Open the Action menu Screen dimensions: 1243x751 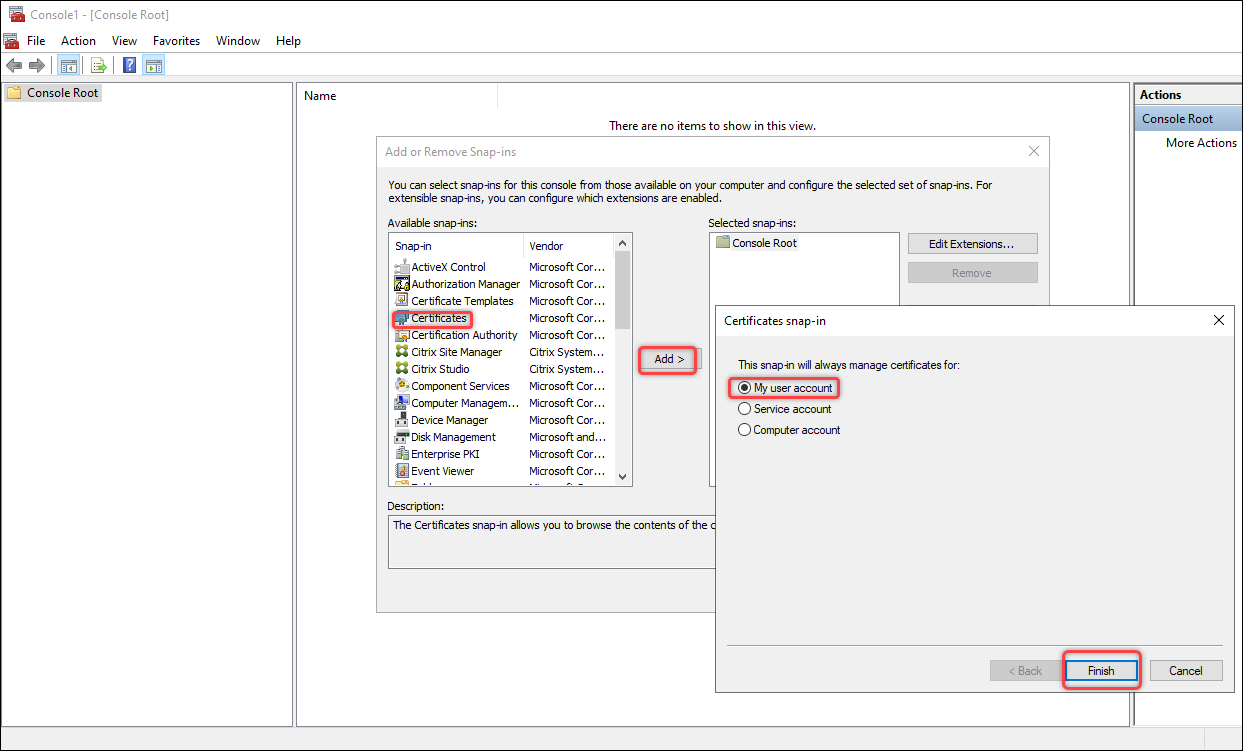pos(78,41)
